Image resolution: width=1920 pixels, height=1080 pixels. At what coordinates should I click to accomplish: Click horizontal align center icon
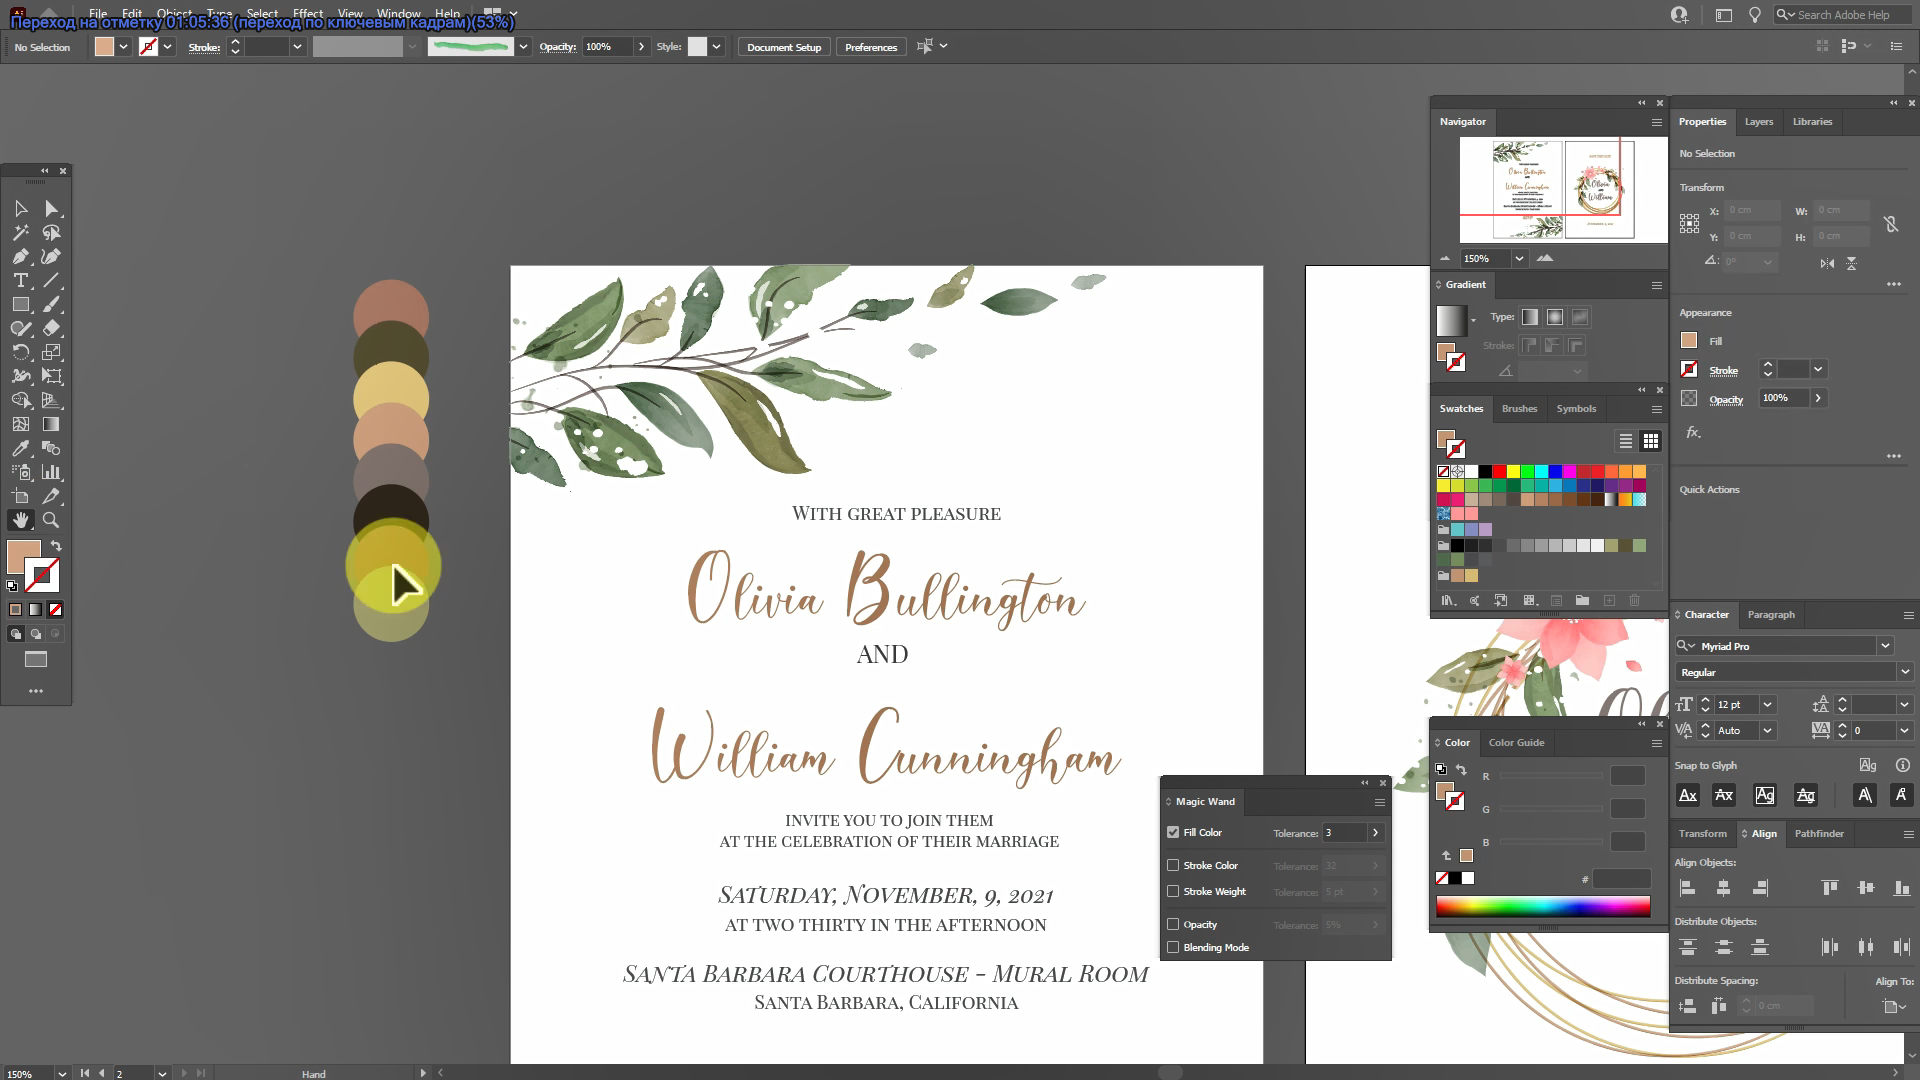(1723, 888)
